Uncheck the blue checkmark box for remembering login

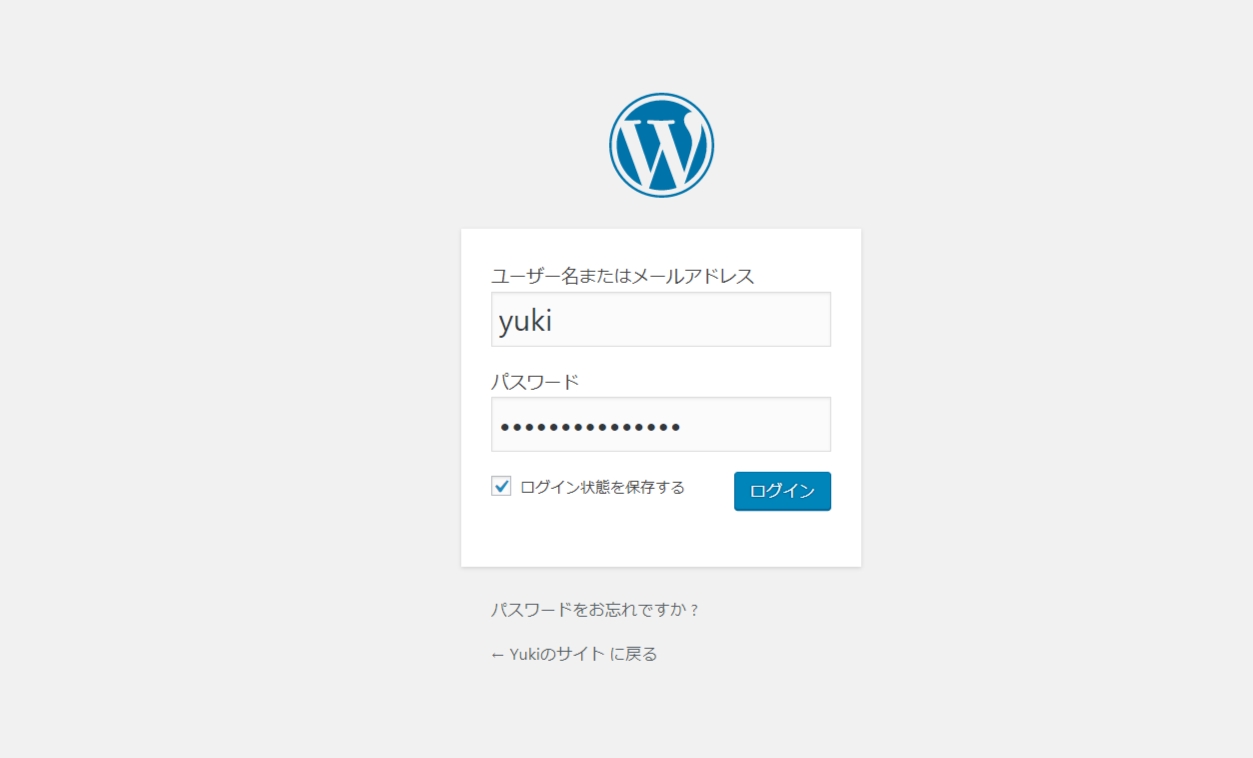pyautogui.click(x=501, y=487)
